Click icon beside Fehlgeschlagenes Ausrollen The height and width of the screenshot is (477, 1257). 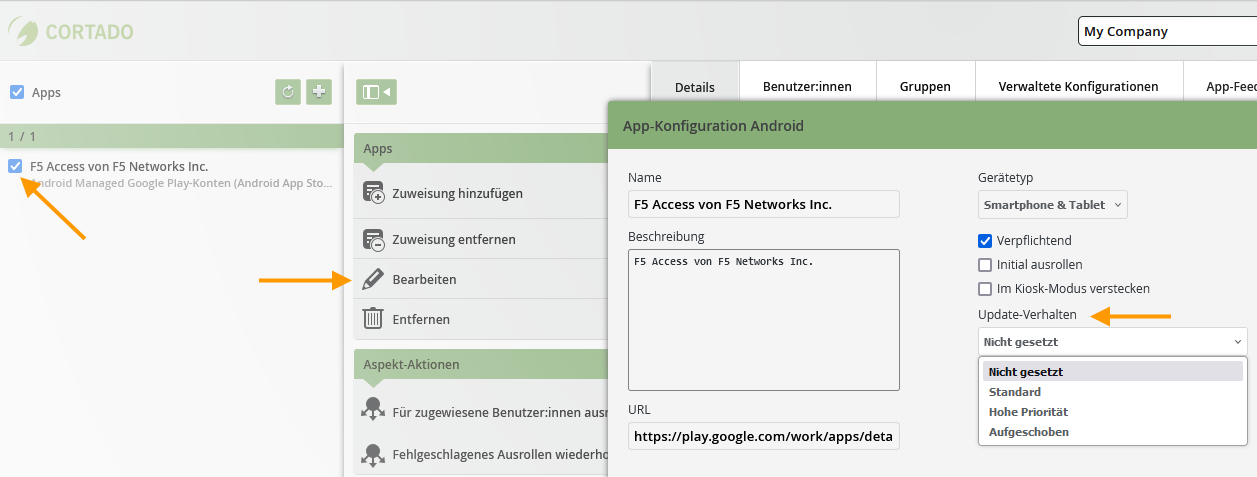click(x=373, y=455)
